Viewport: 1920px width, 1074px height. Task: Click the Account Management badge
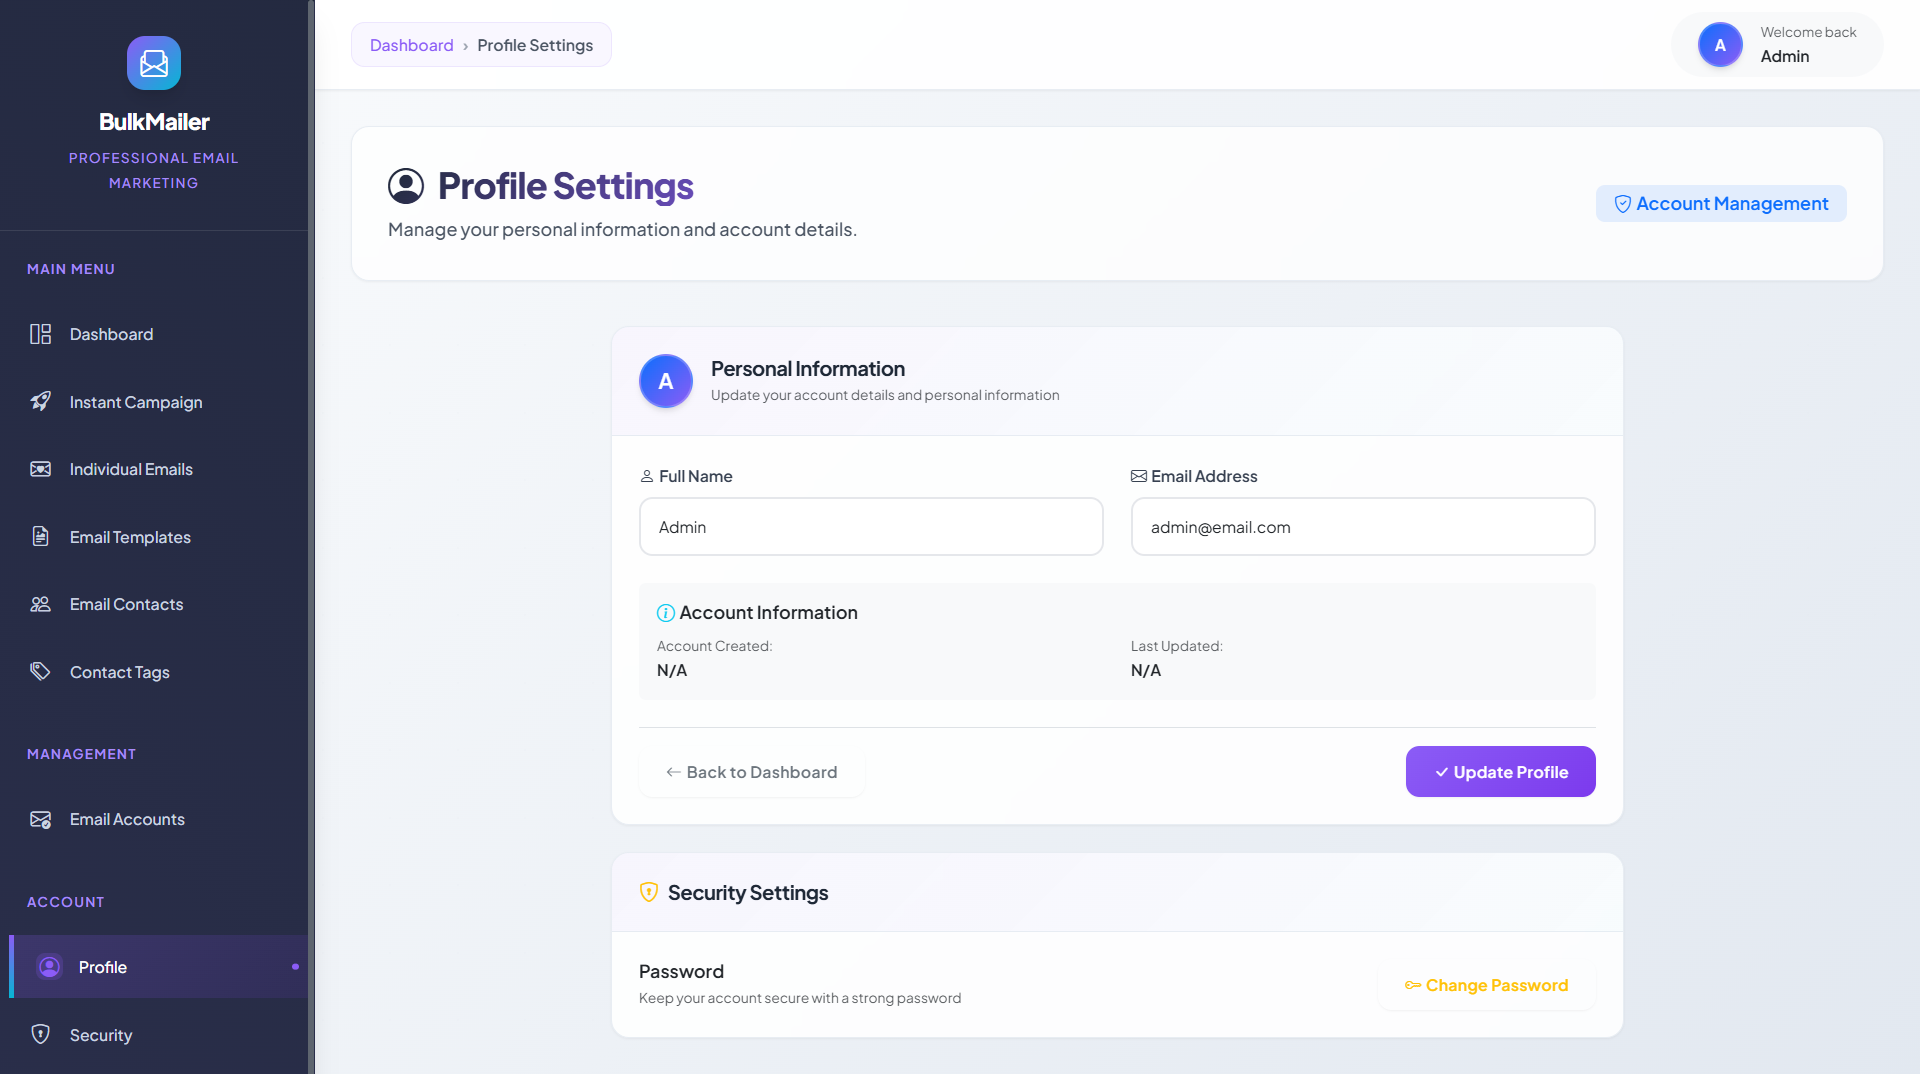coord(1721,204)
